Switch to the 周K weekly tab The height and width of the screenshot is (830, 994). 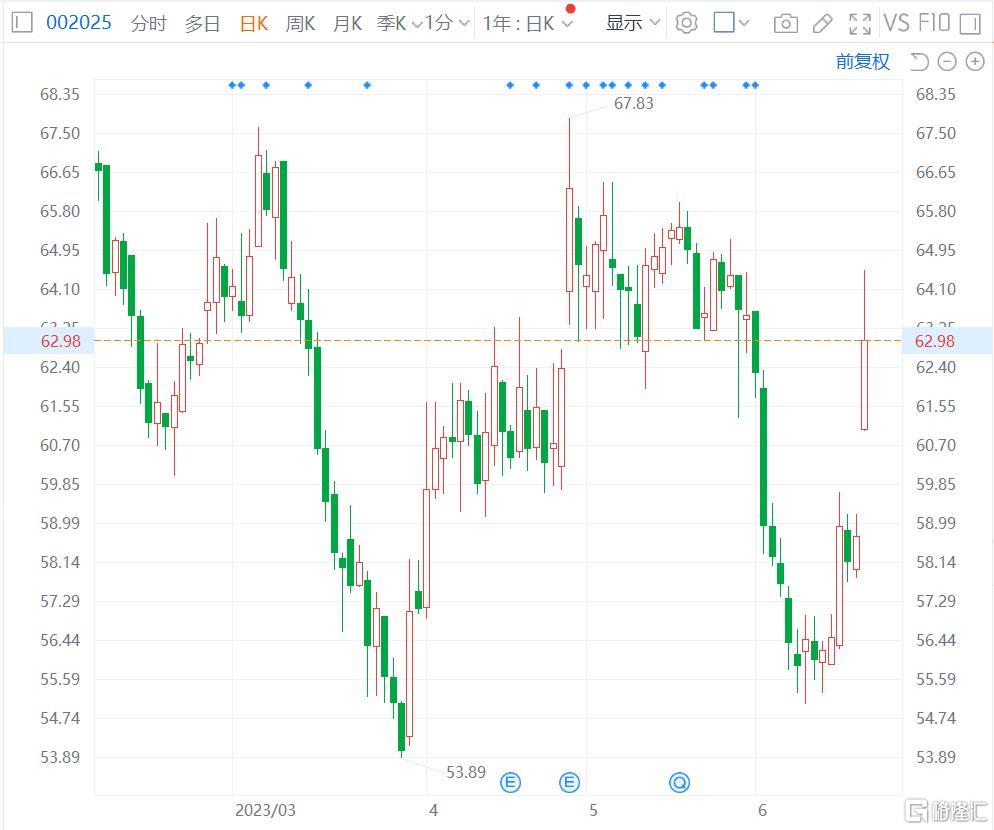pyautogui.click(x=300, y=23)
